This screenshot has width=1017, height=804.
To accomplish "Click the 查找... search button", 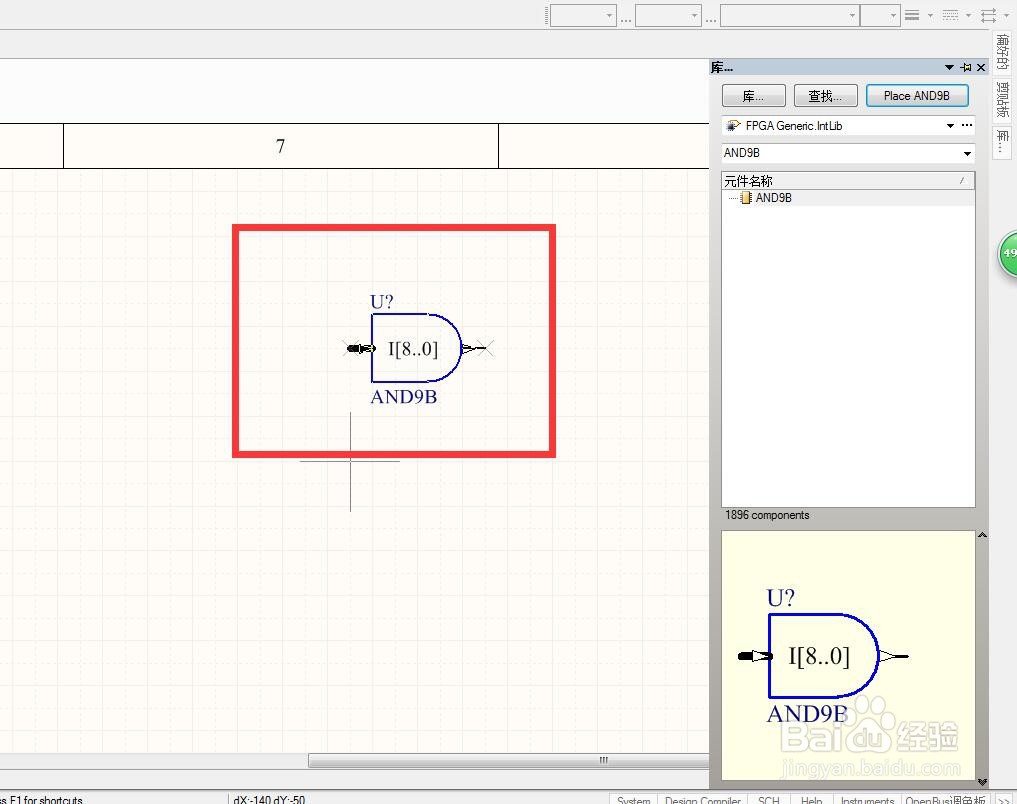I will tap(825, 96).
